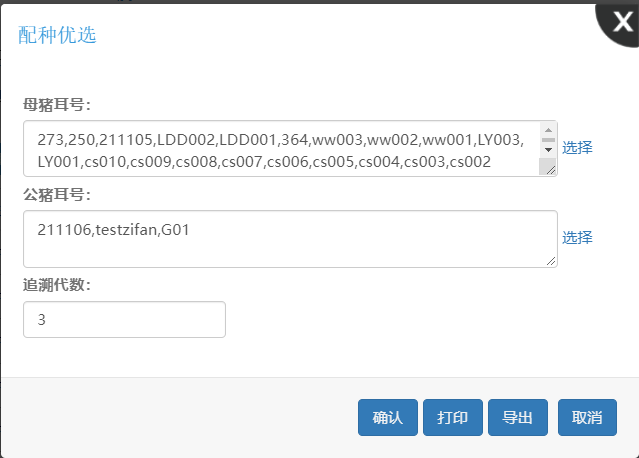The width and height of the screenshot is (639, 458).
Task: Click the 配种优选 dialog title
Action: pos(57,35)
